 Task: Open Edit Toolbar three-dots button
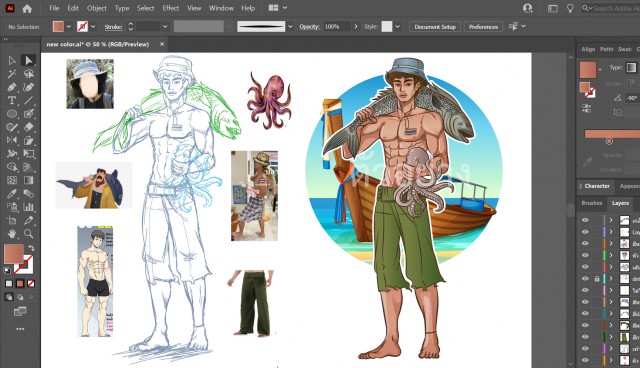tap(20, 329)
